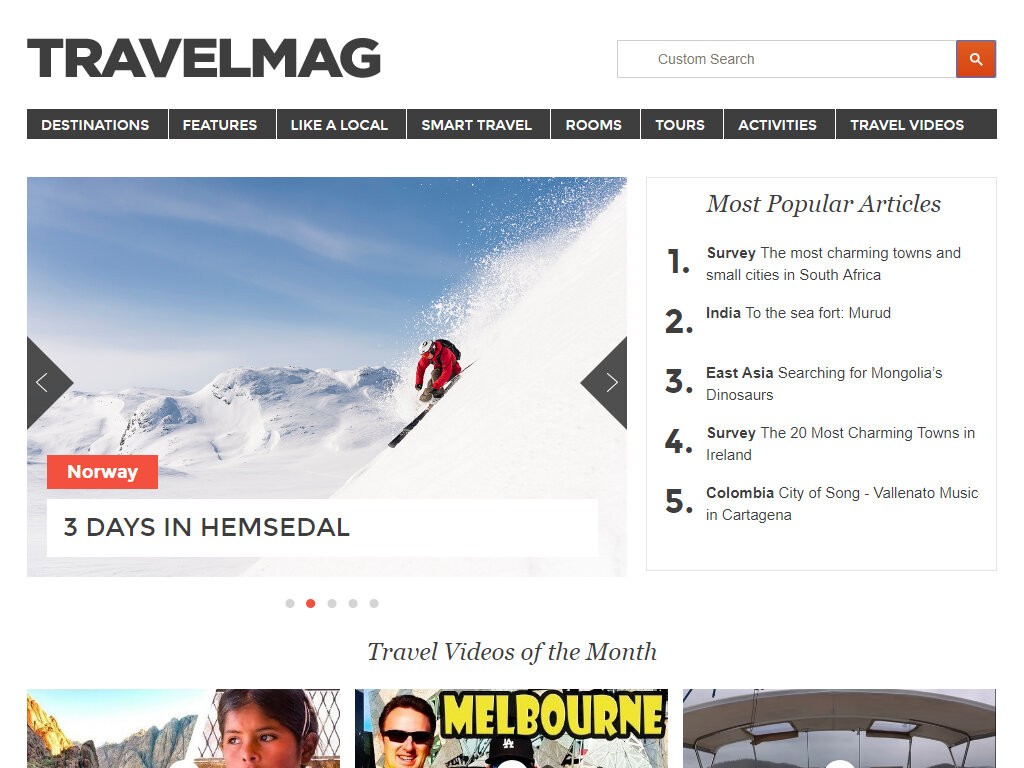Go to Travel Videos section
Screen dimensions: 1024x768
(x=907, y=124)
